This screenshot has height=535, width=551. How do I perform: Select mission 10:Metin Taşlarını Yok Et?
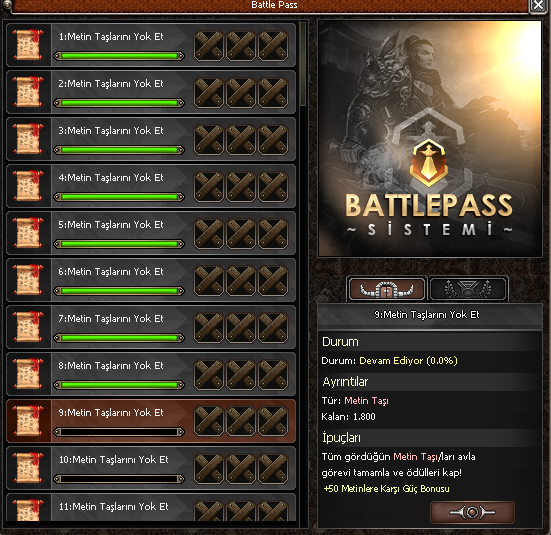[x=151, y=468]
